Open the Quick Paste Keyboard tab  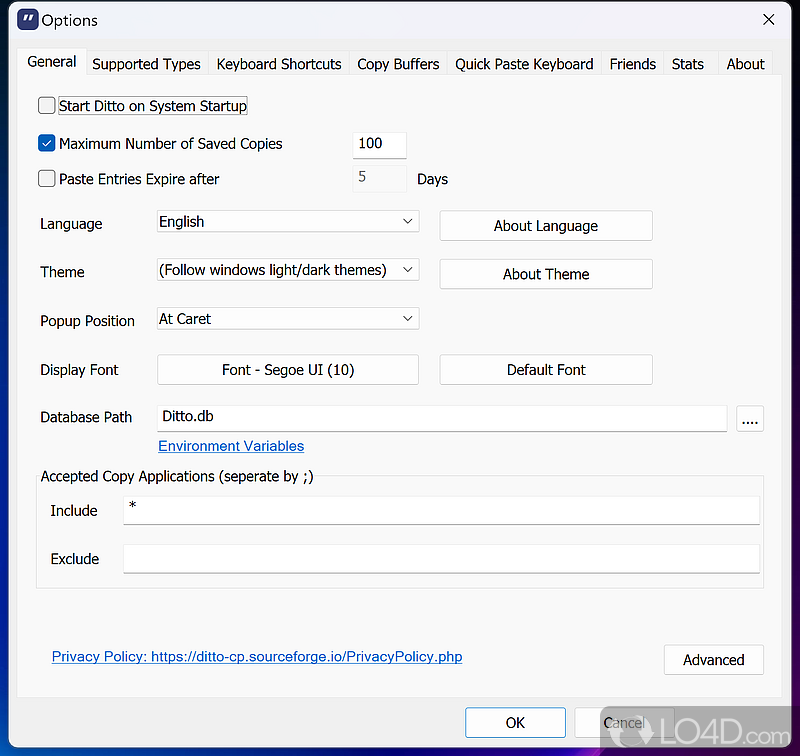click(x=523, y=63)
